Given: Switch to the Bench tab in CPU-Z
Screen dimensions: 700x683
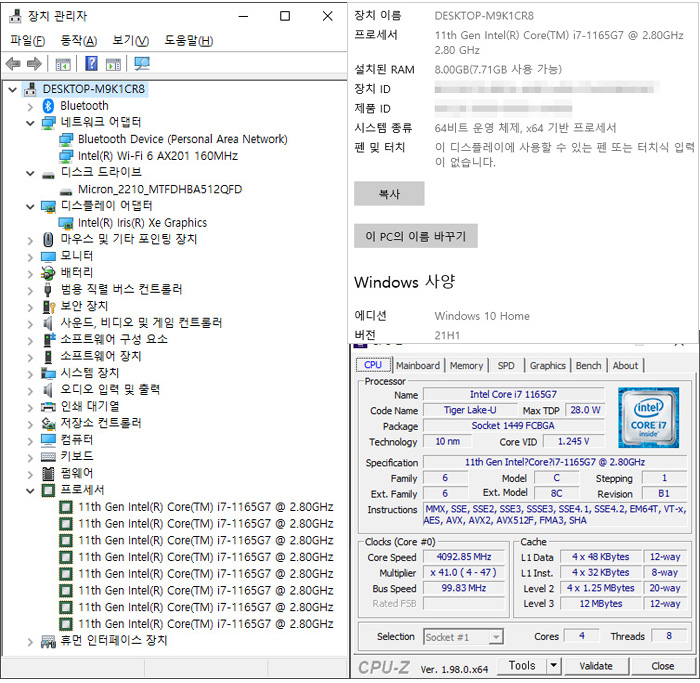Looking at the screenshot, I should point(588,366).
